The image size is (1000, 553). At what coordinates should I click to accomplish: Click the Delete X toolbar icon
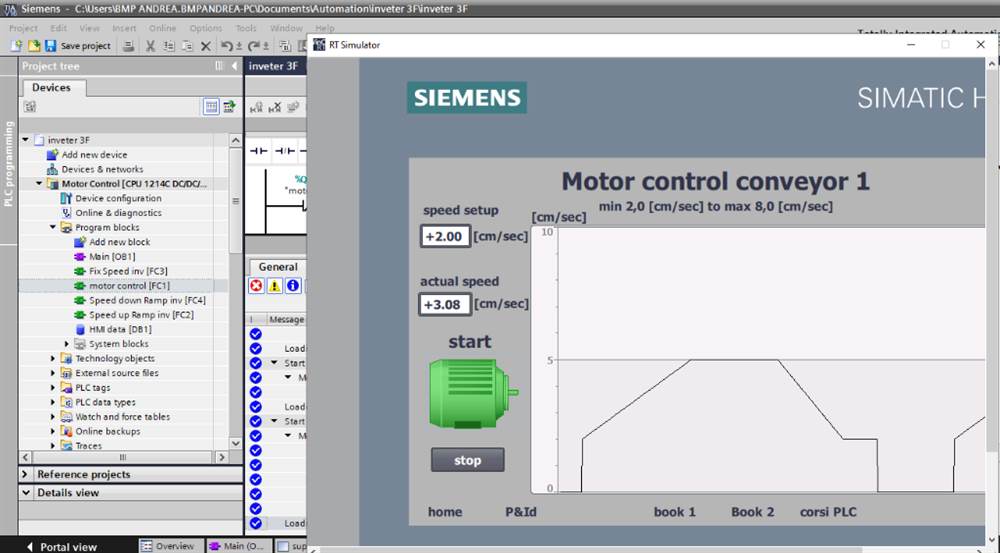point(206,46)
